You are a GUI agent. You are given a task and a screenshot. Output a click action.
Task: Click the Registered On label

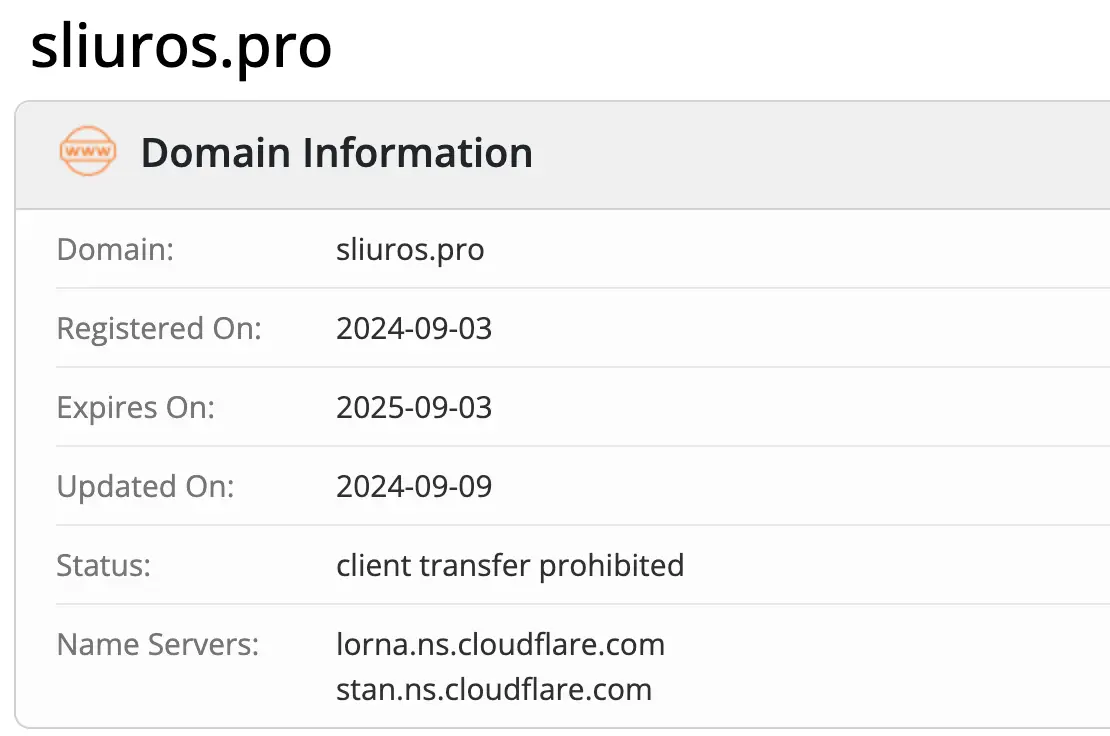click(159, 328)
